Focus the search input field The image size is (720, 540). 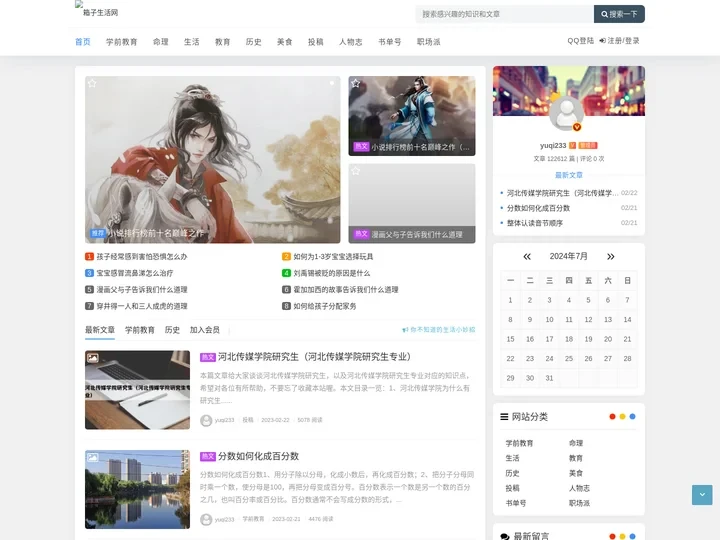point(505,14)
